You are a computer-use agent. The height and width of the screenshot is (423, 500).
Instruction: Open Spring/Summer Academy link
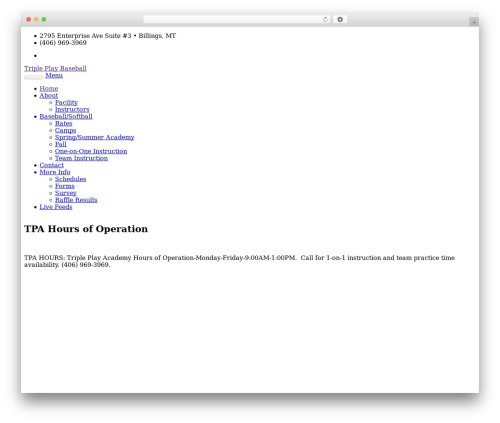coord(95,137)
